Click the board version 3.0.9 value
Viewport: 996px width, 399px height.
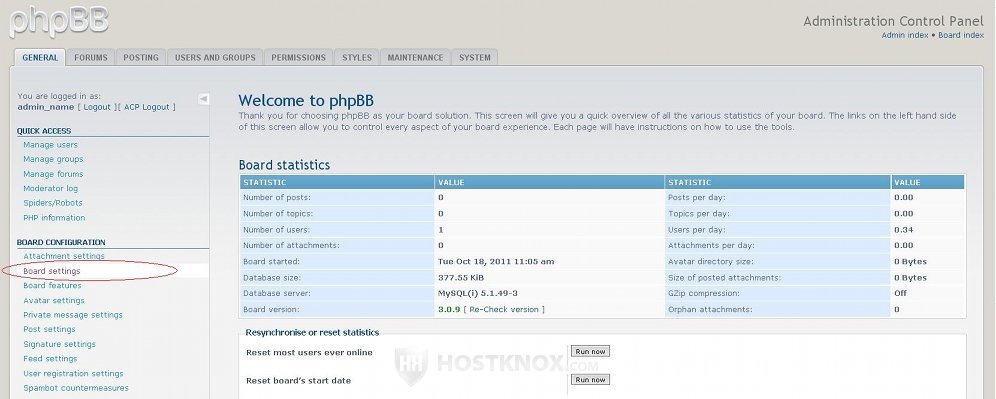(449, 309)
